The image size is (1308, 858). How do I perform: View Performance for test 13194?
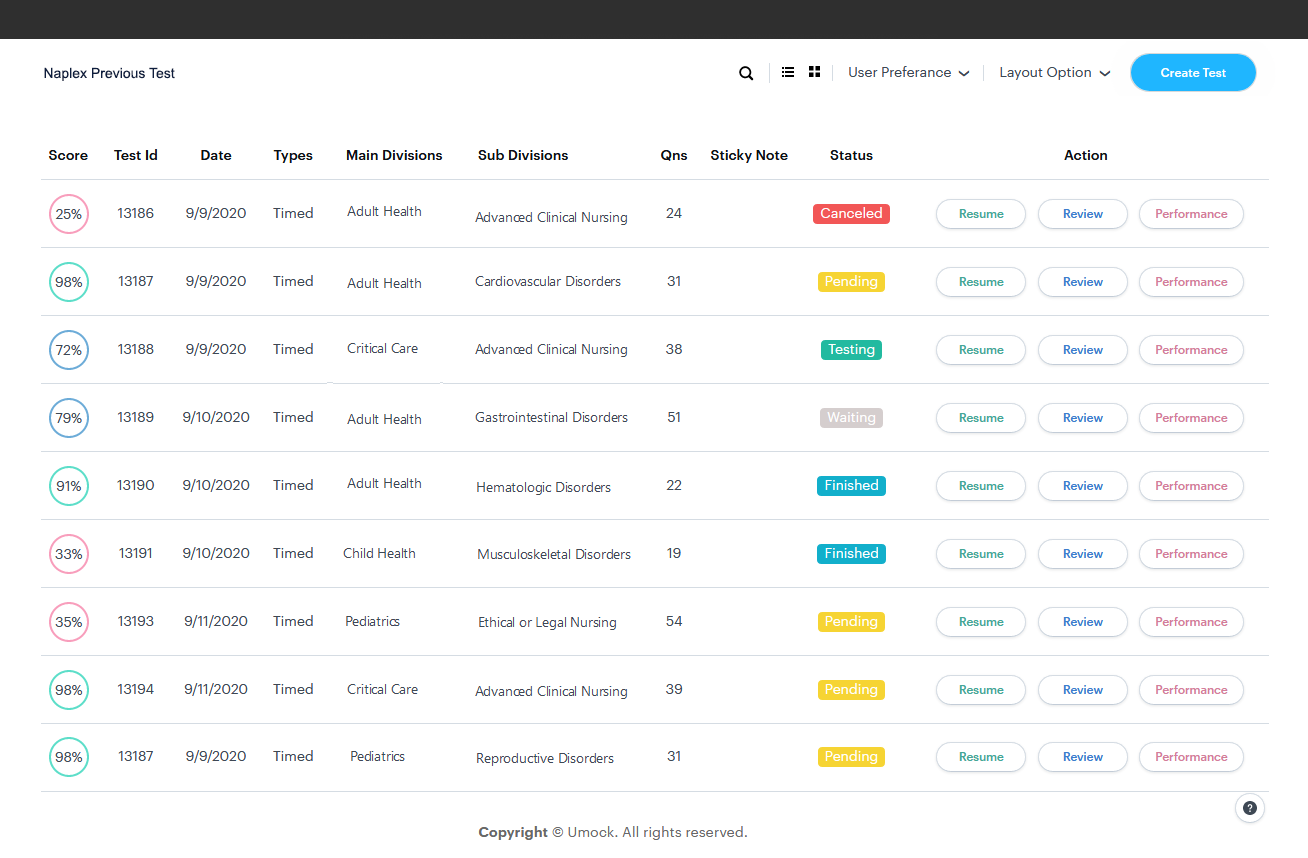click(1191, 690)
